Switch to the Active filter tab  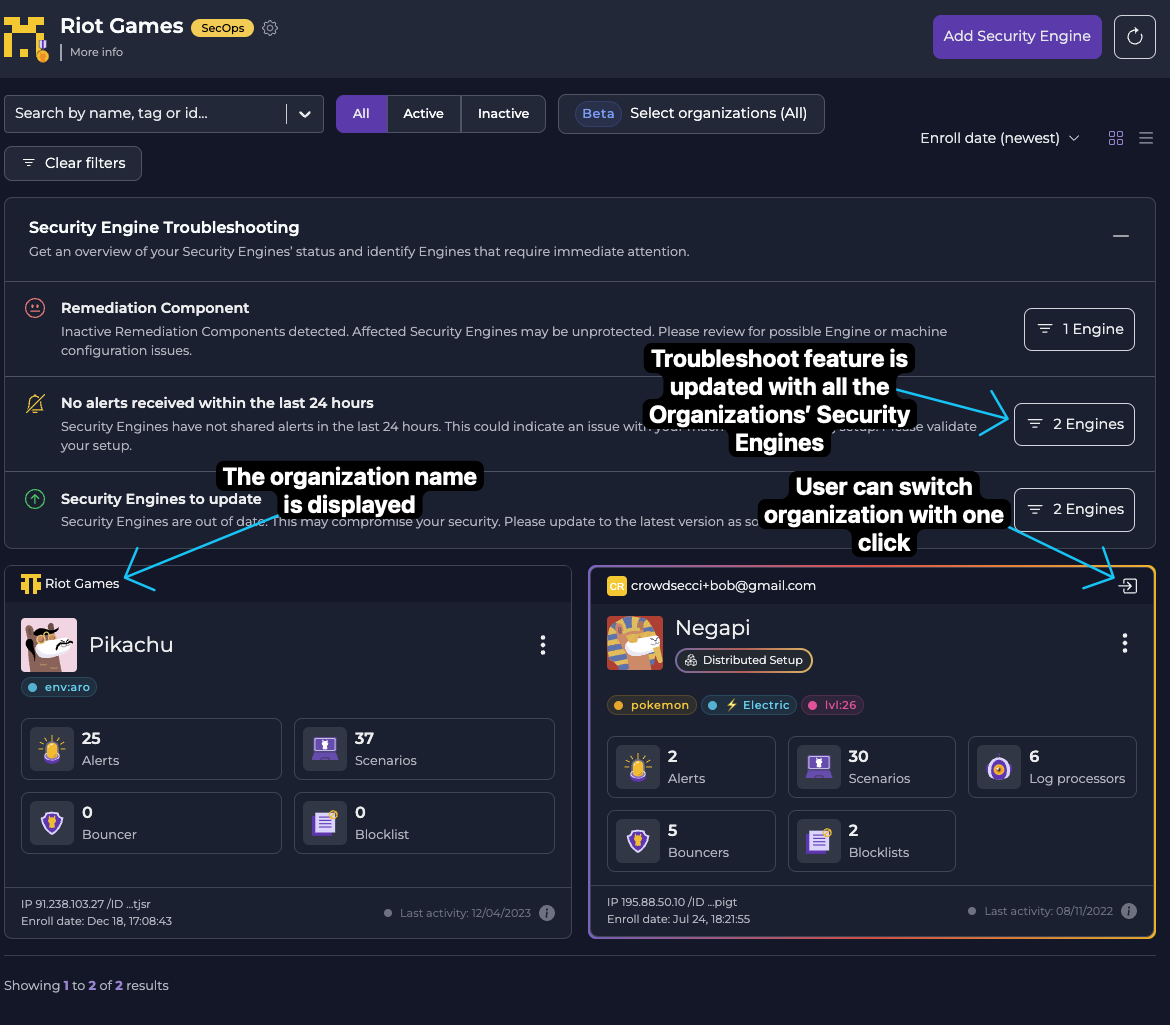[424, 114]
